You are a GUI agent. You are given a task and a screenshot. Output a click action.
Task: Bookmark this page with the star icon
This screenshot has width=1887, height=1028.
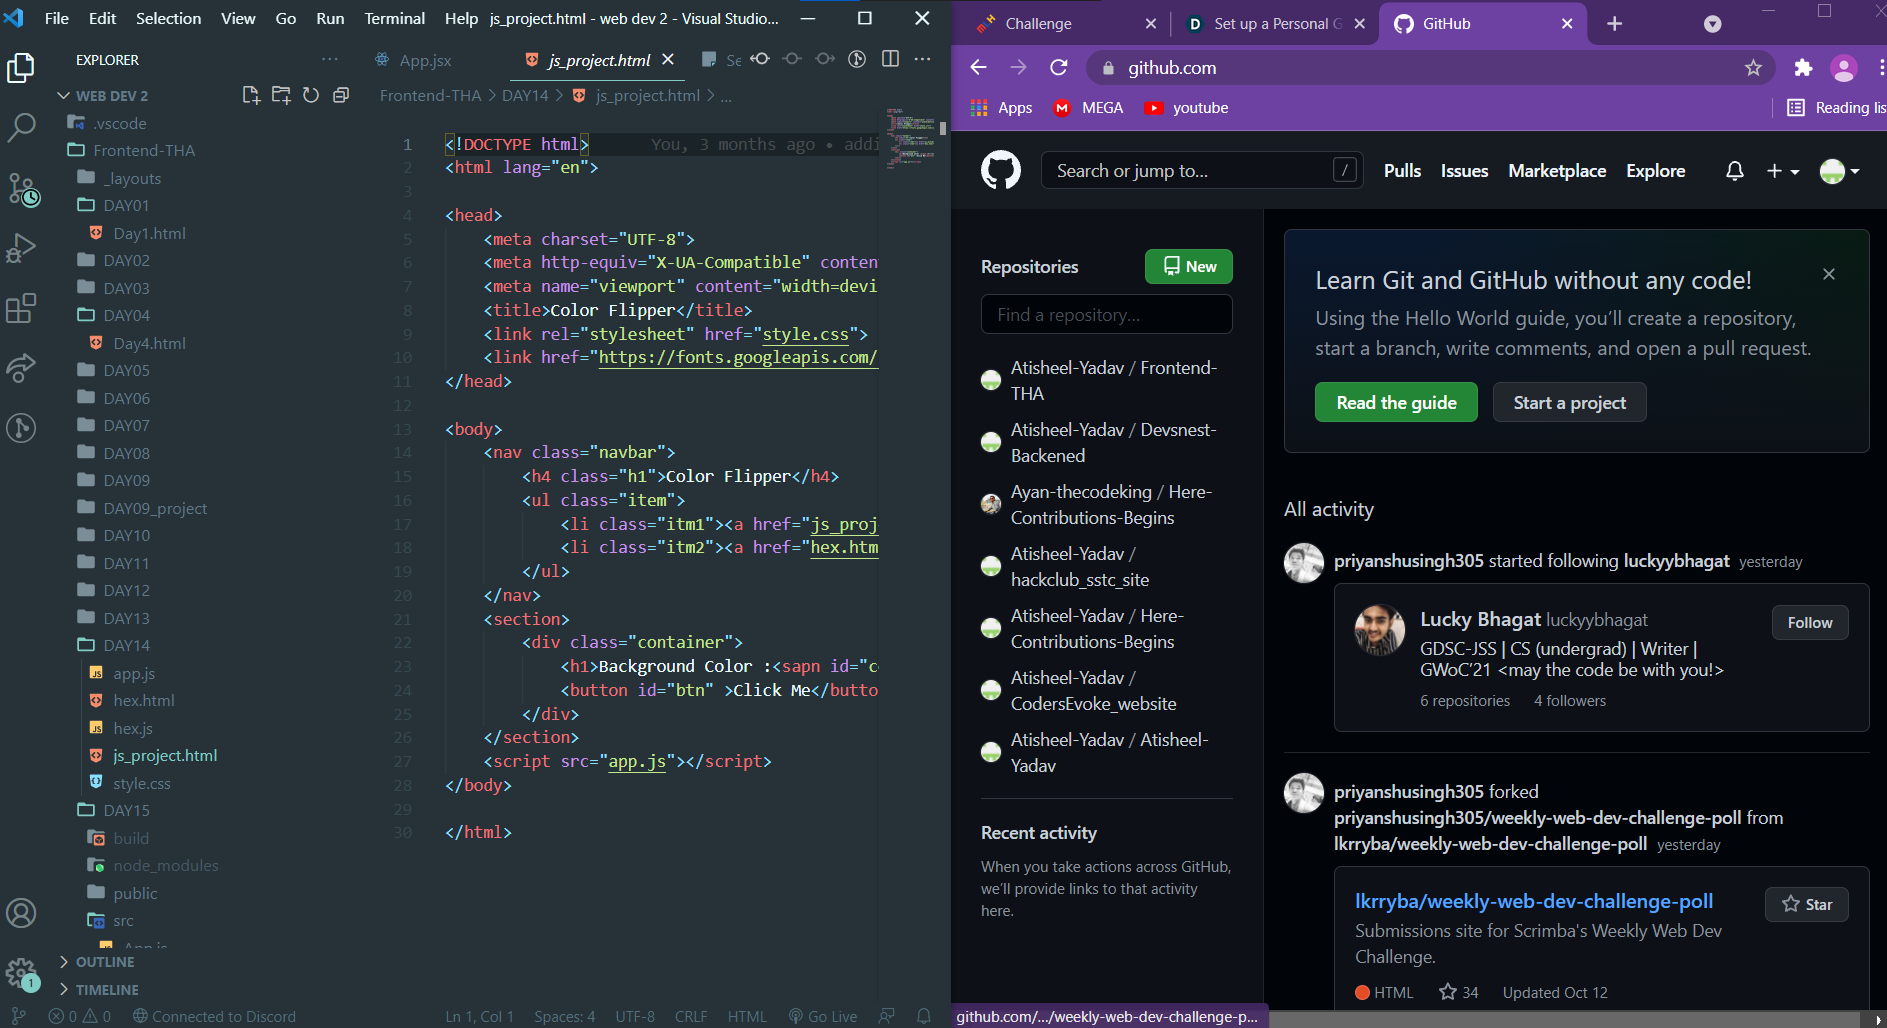pyautogui.click(x=1753, y=68)
